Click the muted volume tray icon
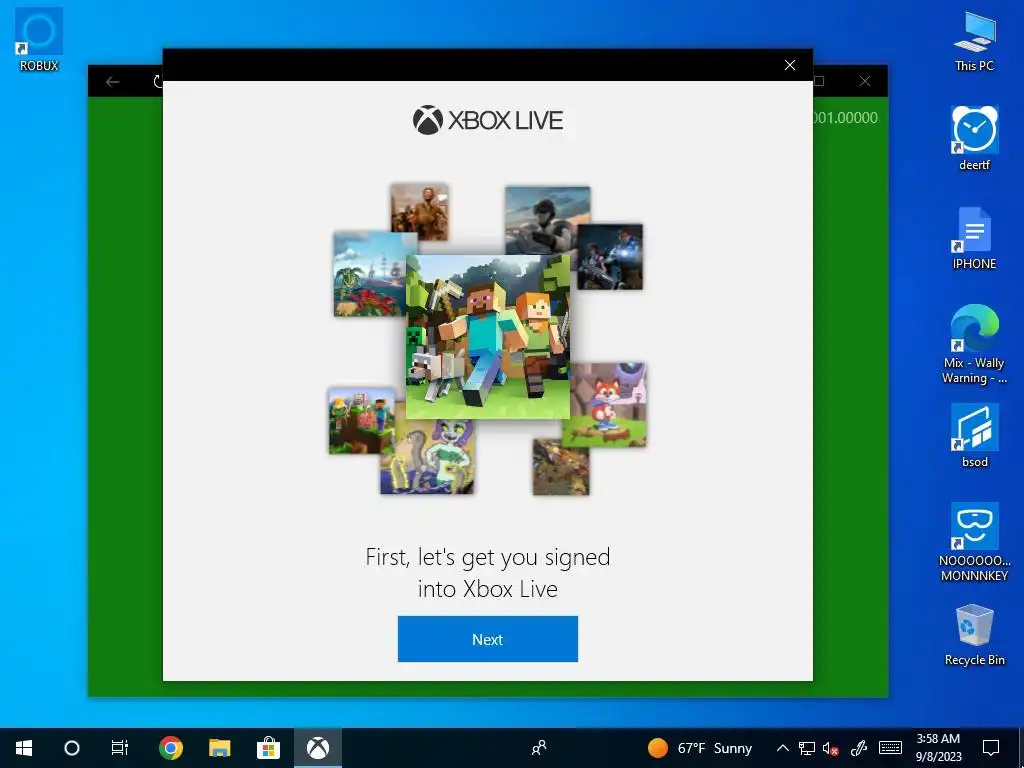 (831, 748)
